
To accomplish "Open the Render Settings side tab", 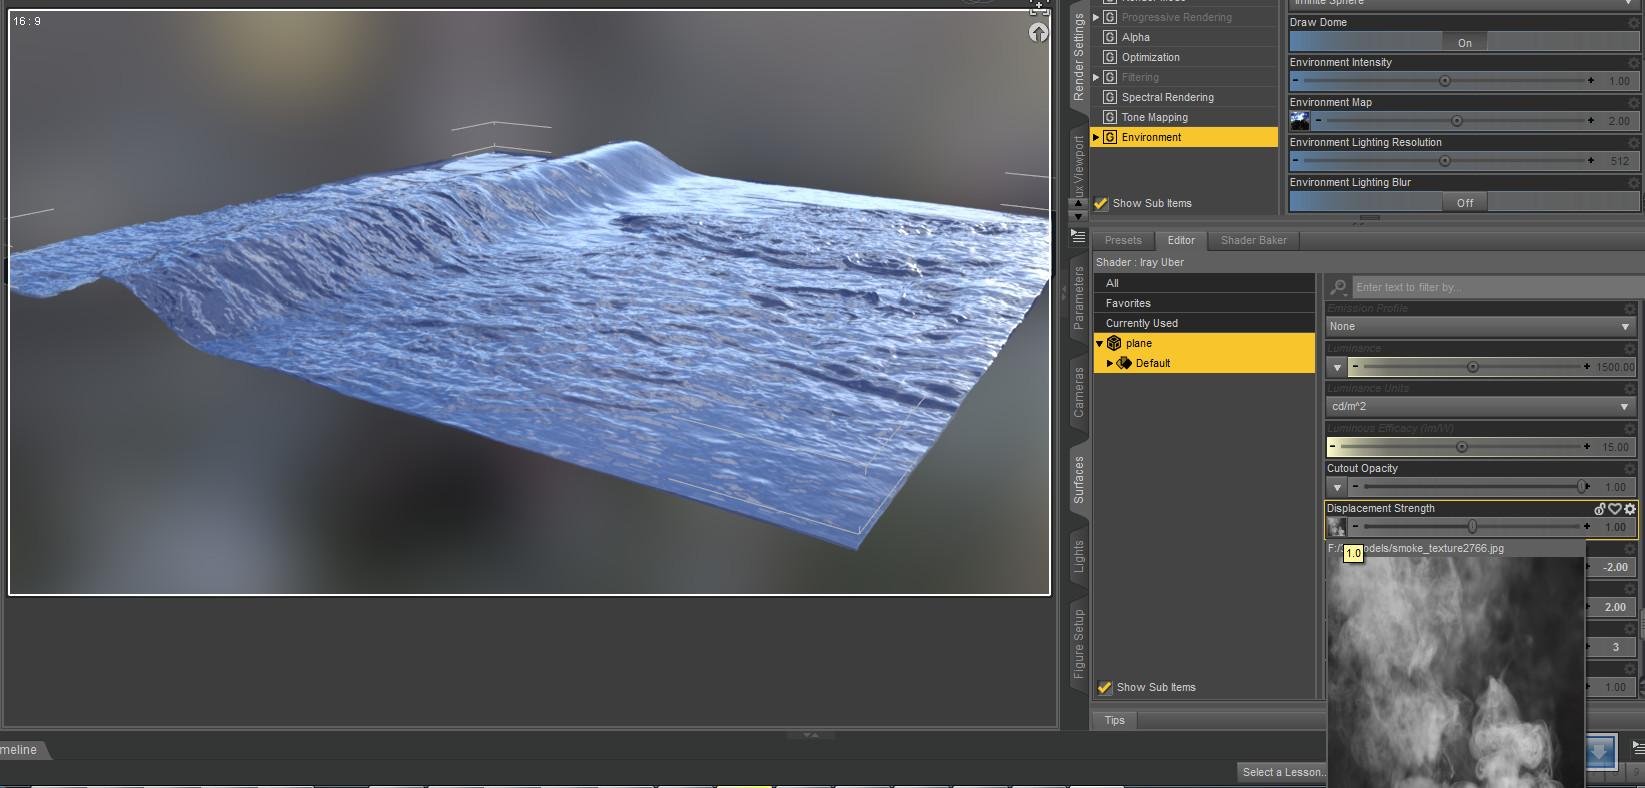I will click(x=1078, y=57).
